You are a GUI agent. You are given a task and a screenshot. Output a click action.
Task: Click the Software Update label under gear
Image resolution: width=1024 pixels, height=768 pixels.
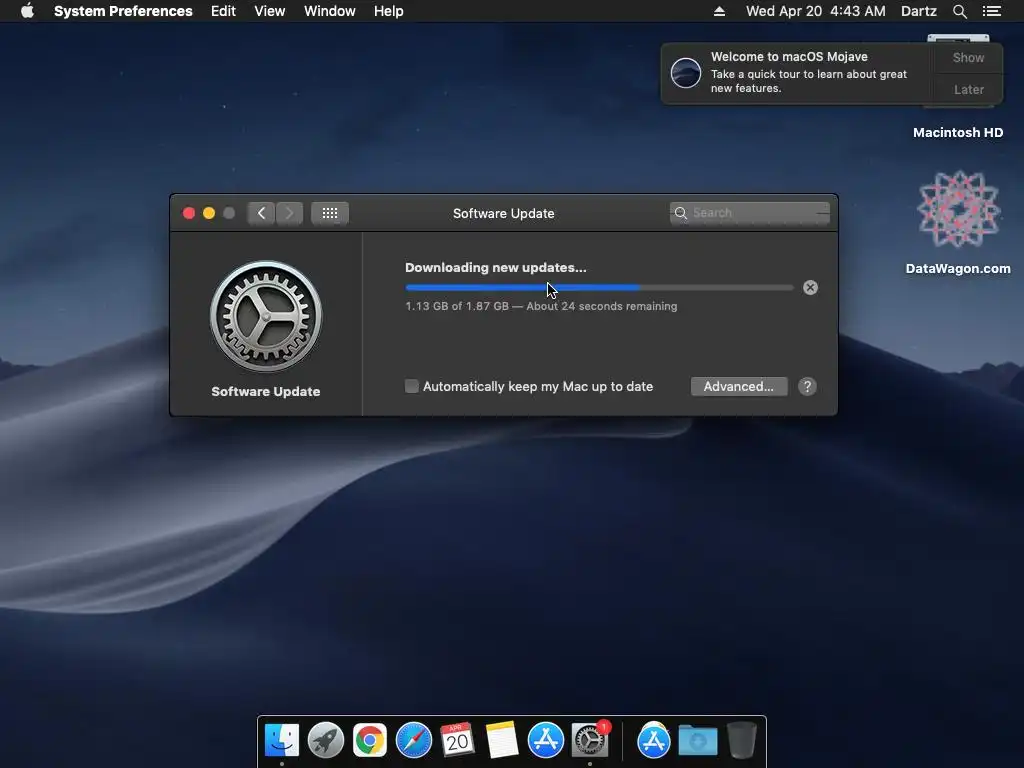click(266, 391)
